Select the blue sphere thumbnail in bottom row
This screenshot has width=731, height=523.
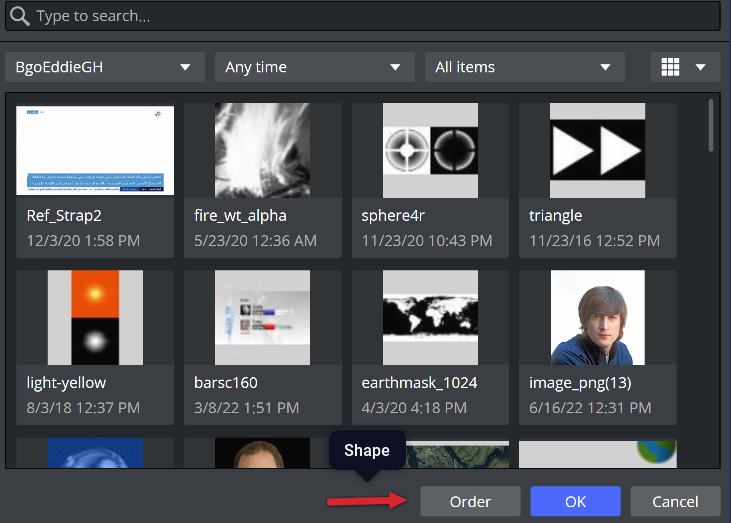pos(95,453)
